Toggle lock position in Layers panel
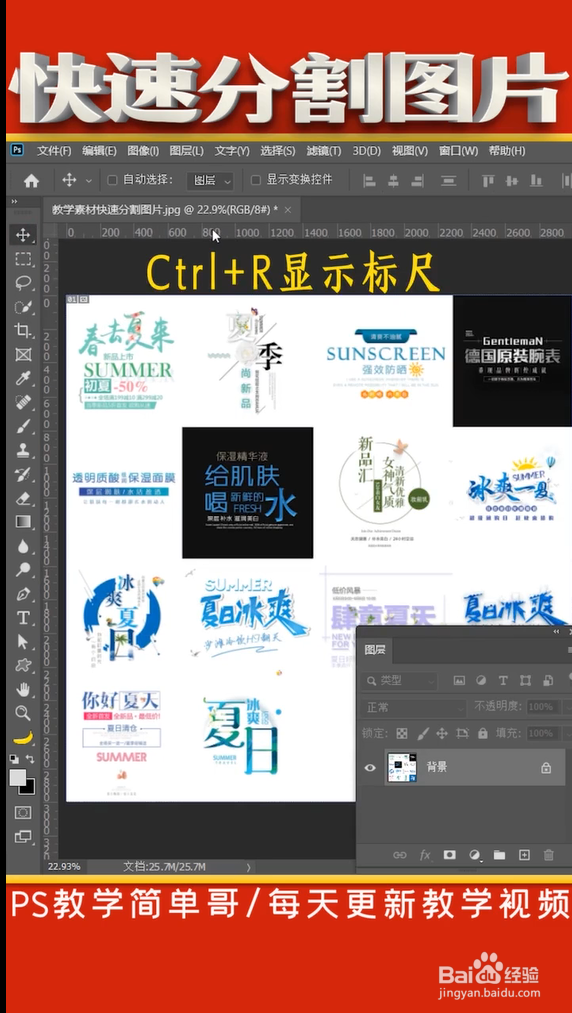 pos(442,733)
